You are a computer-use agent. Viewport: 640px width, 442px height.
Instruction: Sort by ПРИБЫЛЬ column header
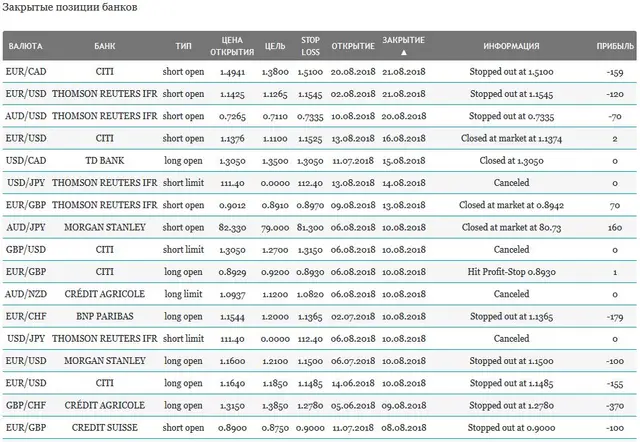[615, 46]
